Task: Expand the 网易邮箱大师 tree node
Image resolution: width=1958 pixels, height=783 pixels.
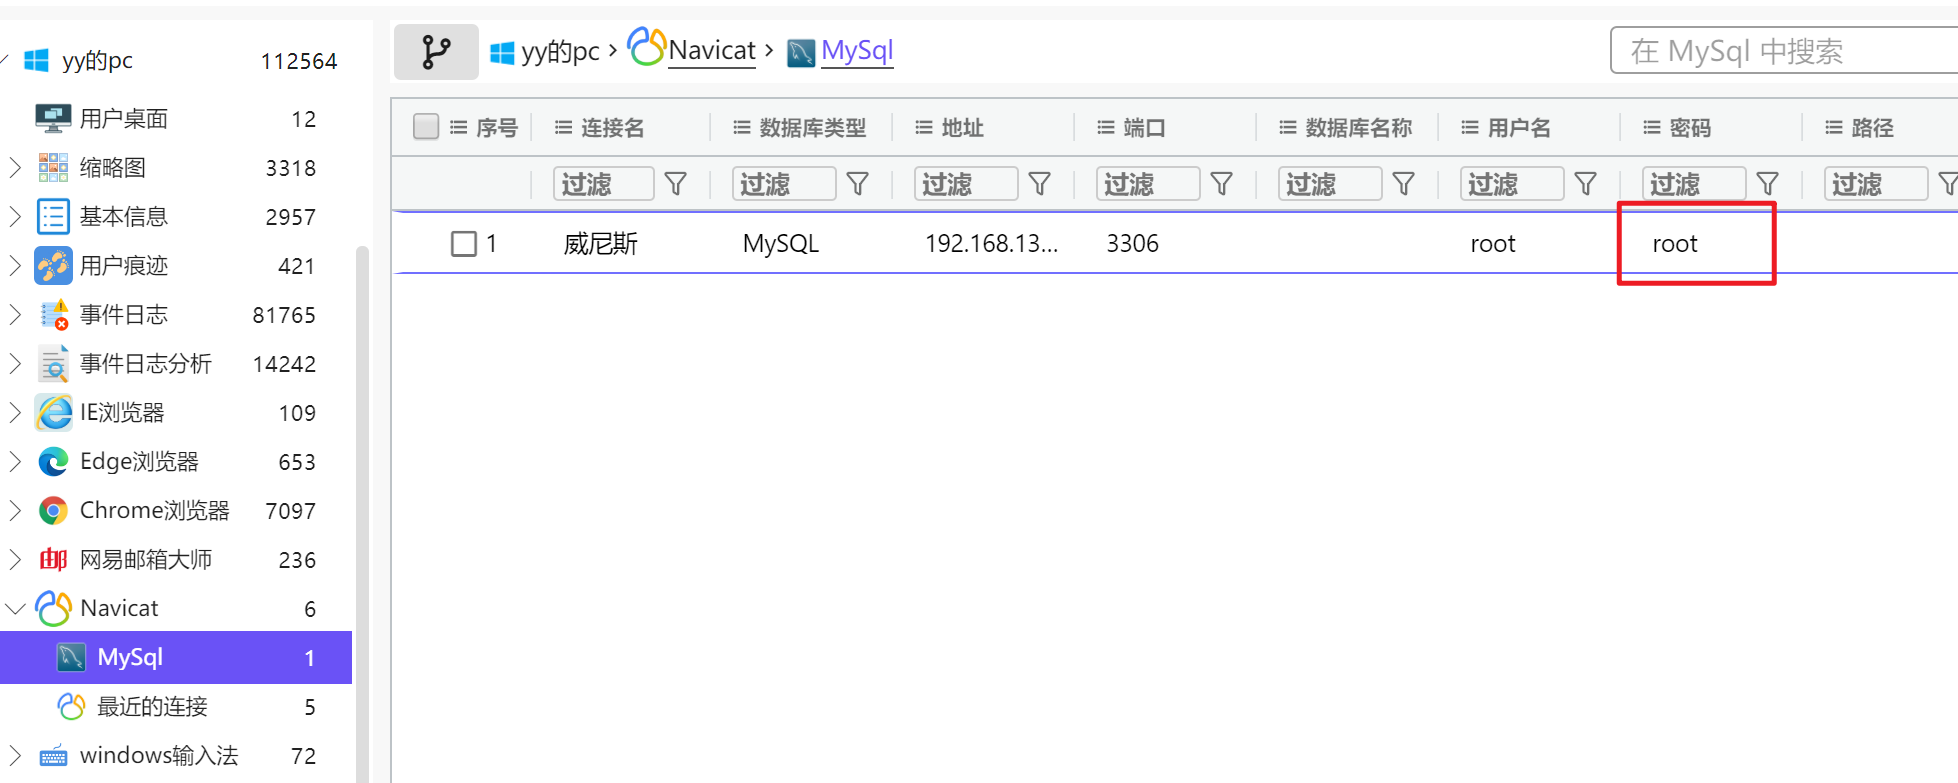Action: [15, 559]
